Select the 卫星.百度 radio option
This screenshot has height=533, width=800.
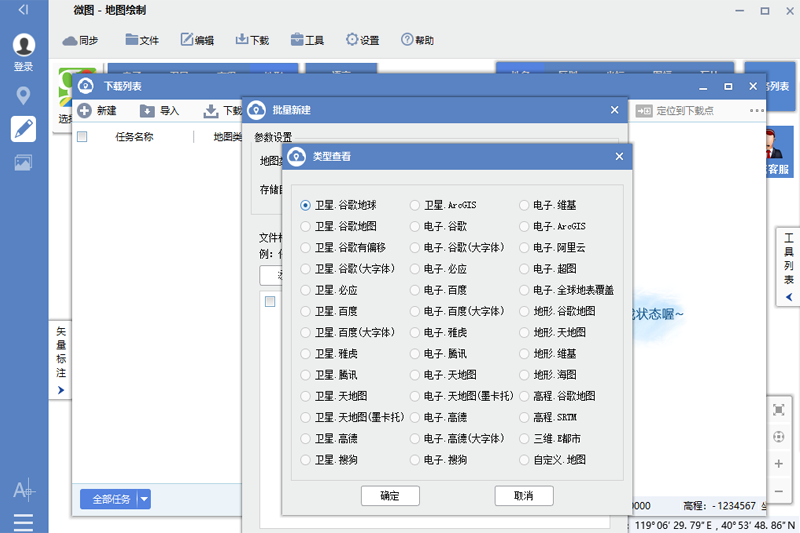click(305, 312)
